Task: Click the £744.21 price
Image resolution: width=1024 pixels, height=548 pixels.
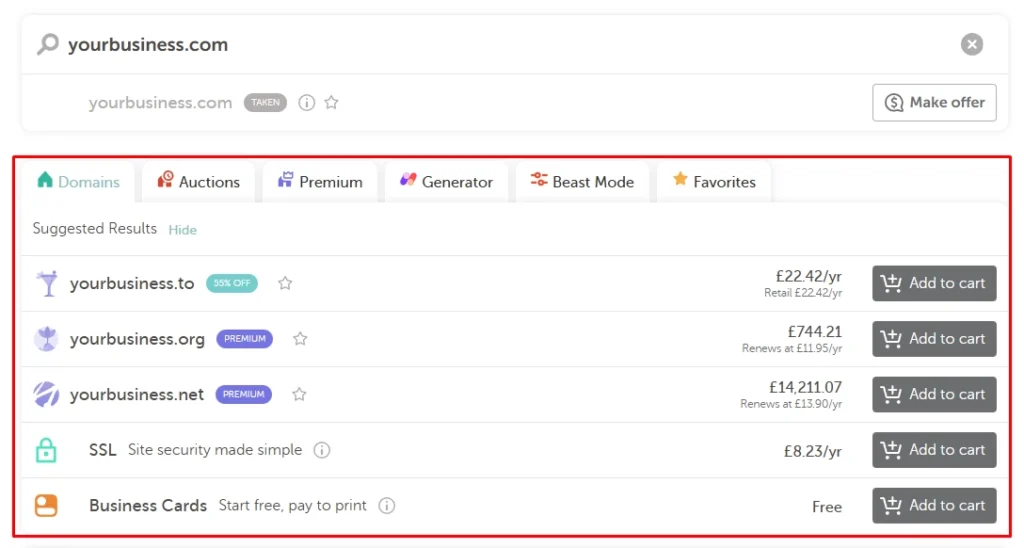Action: coord(814,332)
